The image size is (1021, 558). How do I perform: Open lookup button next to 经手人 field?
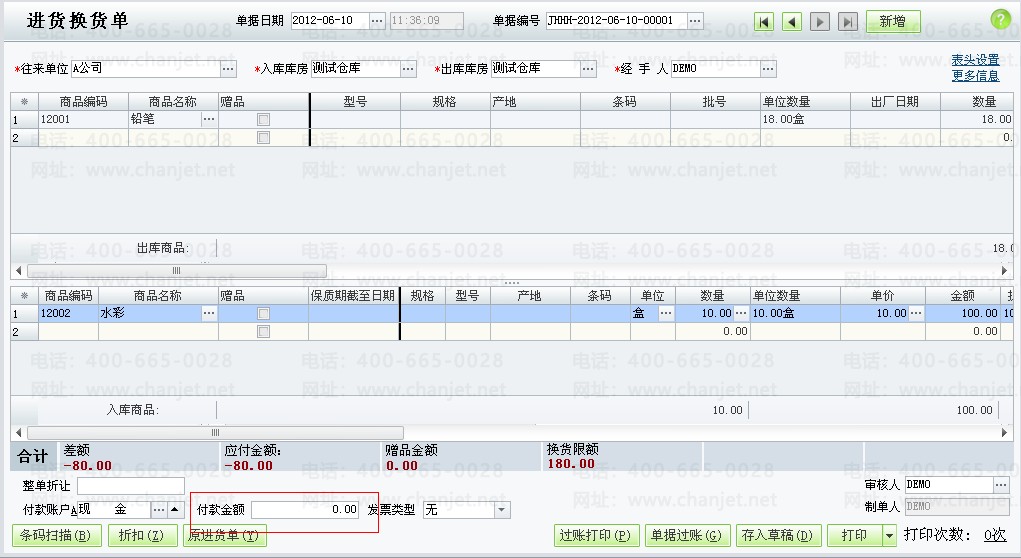coord(768,69)
